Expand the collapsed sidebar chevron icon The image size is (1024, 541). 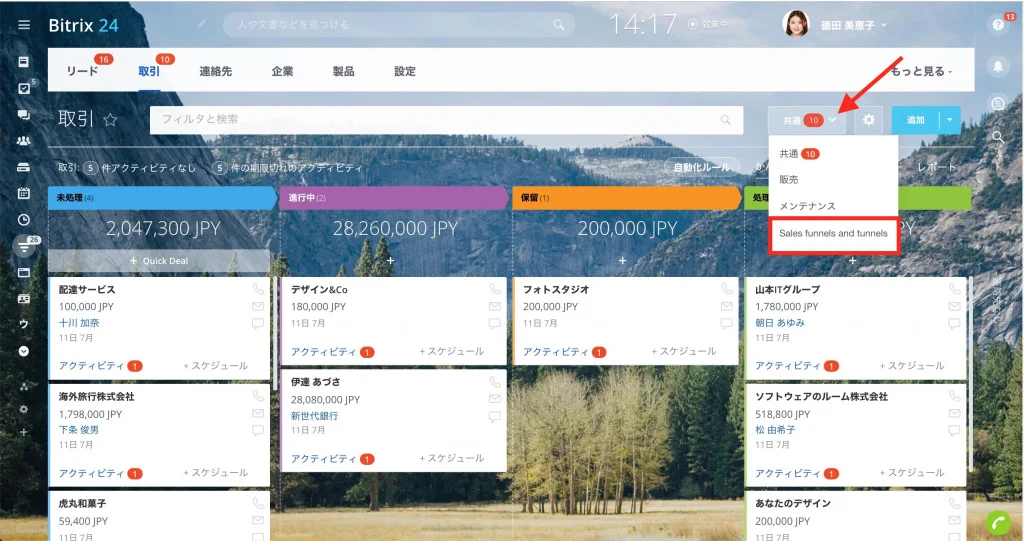click(x=24, y=352)
